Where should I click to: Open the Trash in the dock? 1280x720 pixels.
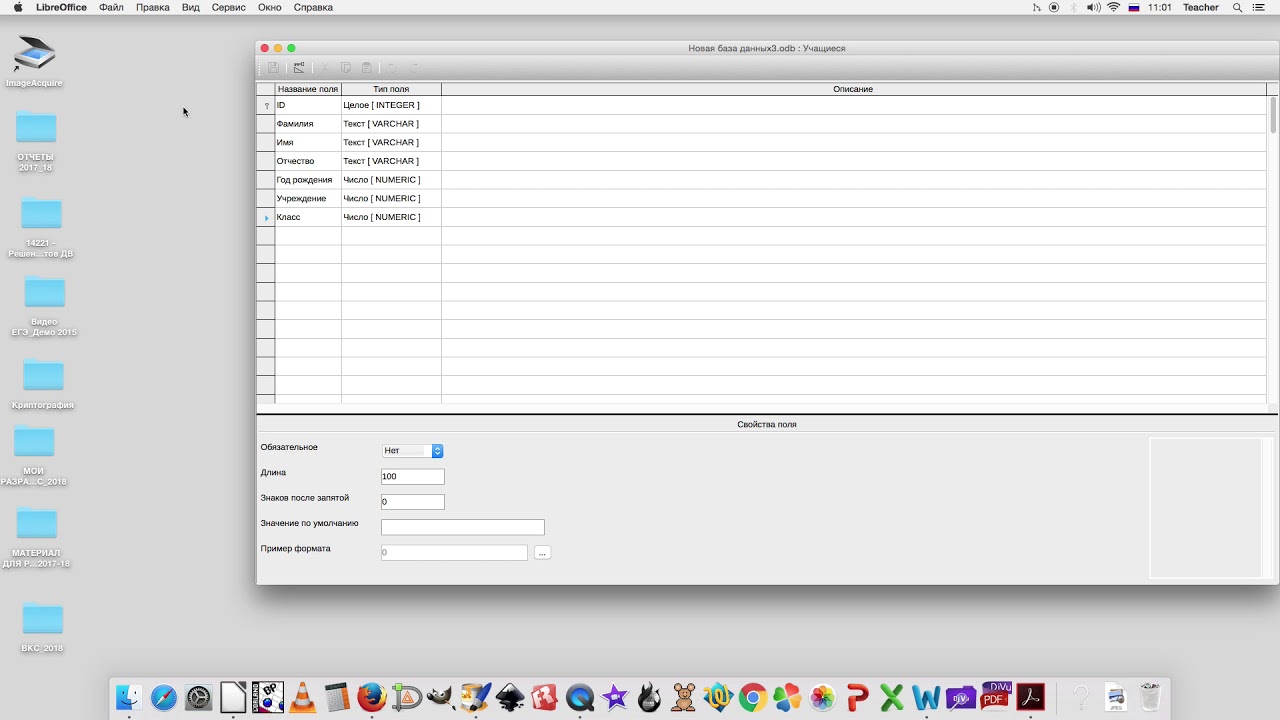pyautogui.click(x=1150, y=697)
